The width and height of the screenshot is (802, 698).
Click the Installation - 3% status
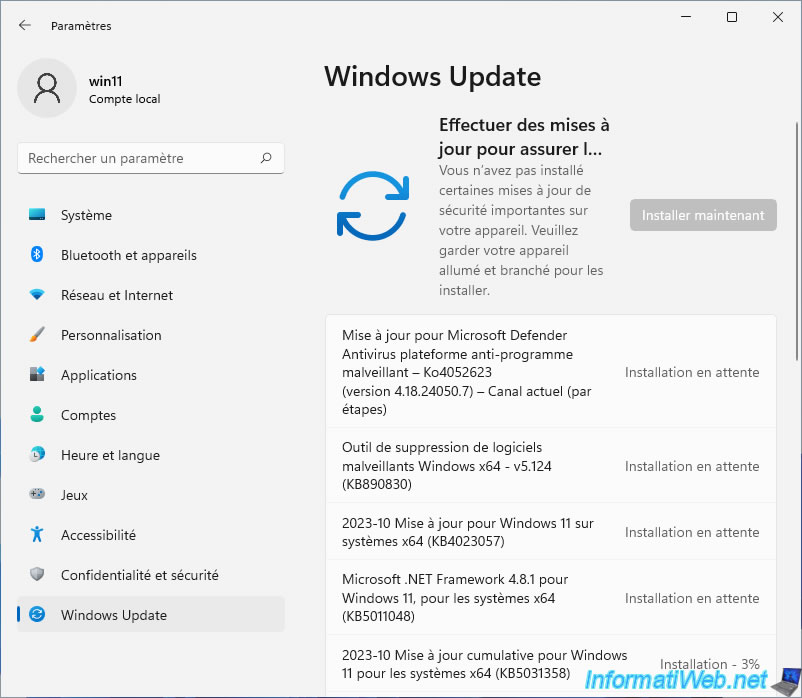[x=709, y=664]
